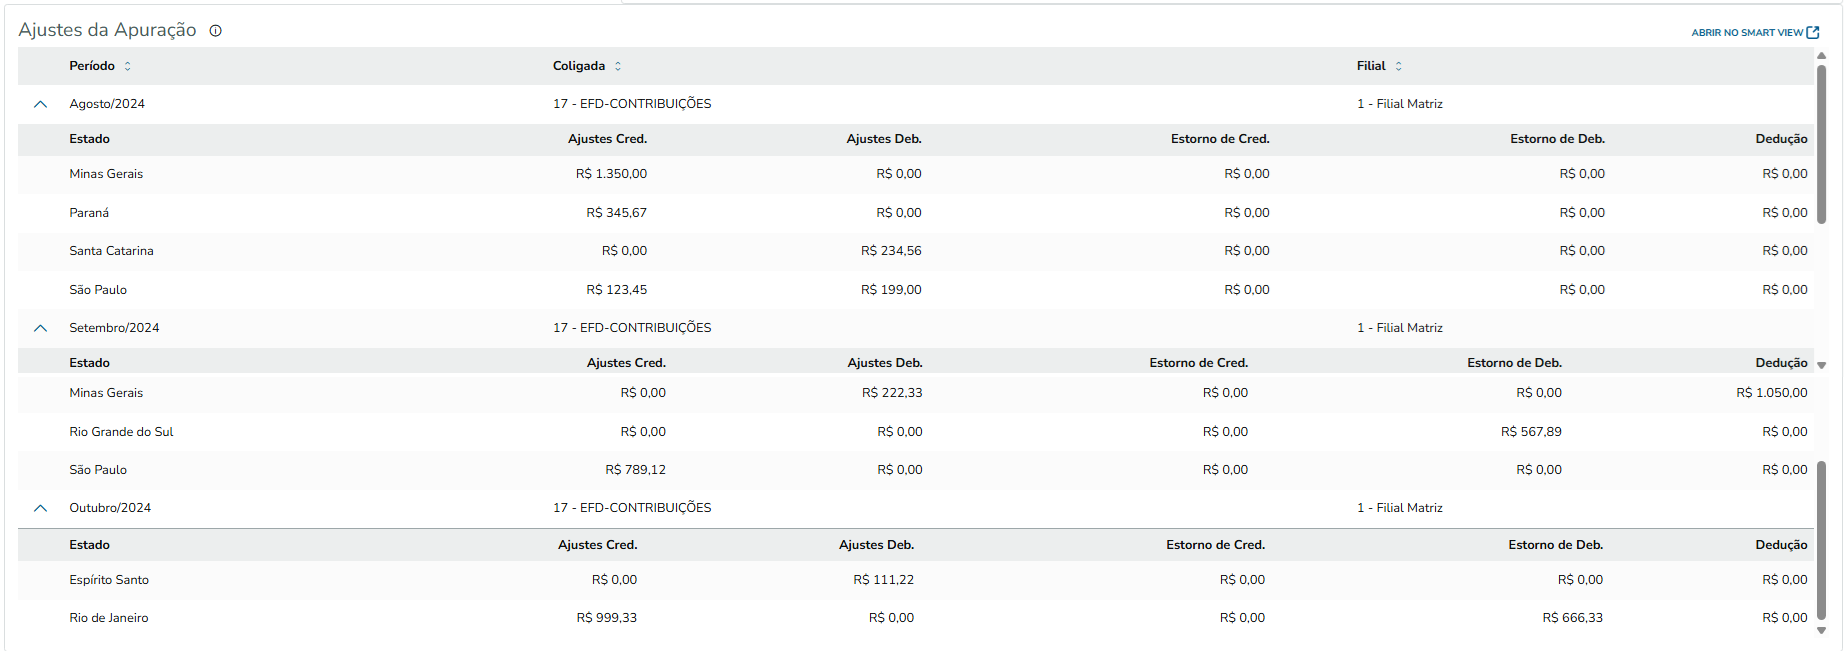This screenshot has height=657, width=1846.
Task: Click the Período column header label
Action: (92, 66)
